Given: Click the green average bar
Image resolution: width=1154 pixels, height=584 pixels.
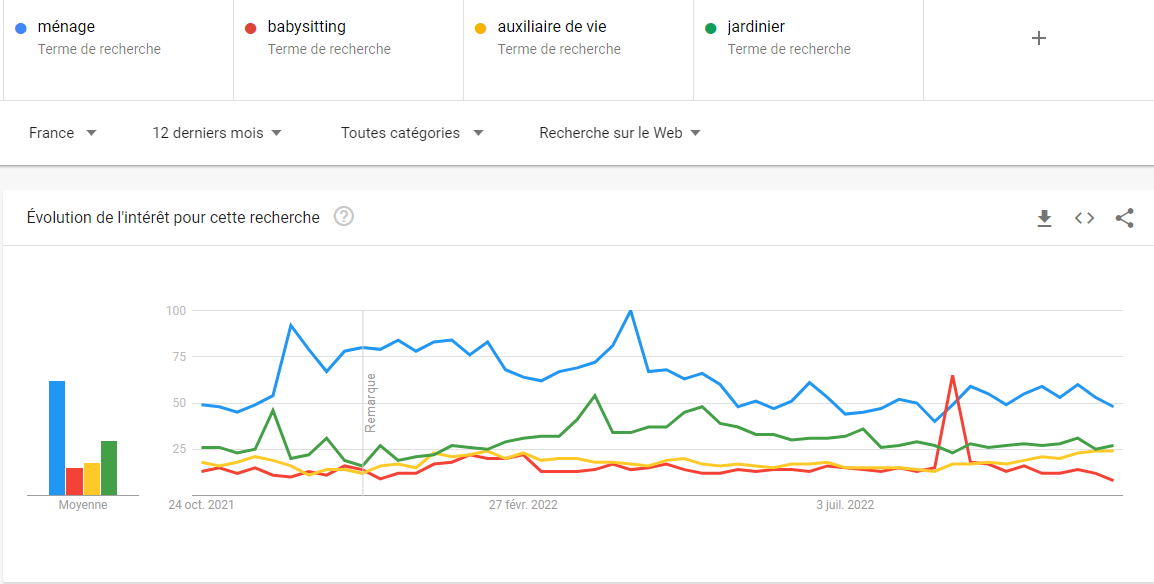Looking at the screenshot, I should pos(109,468).
